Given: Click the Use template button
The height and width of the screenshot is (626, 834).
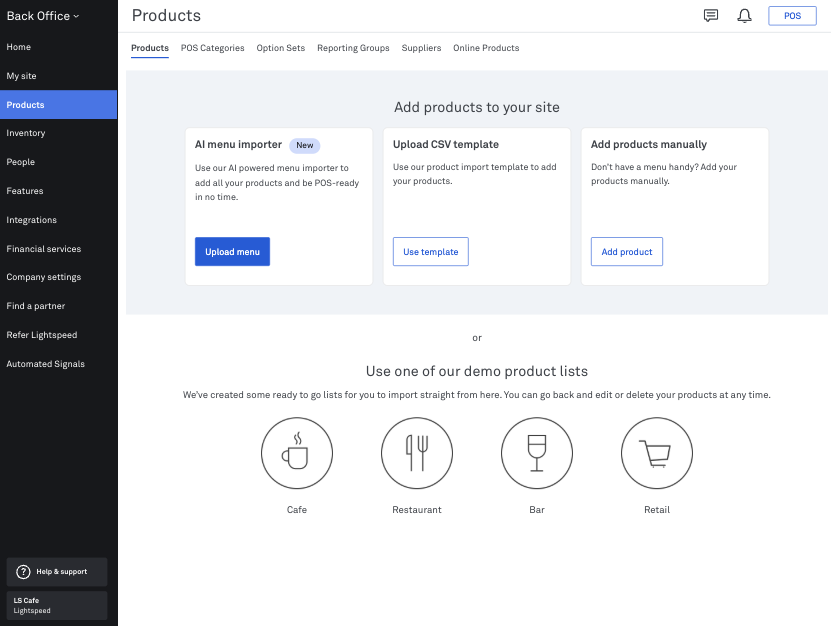Looking at the screenshot, I should point(431,252).
